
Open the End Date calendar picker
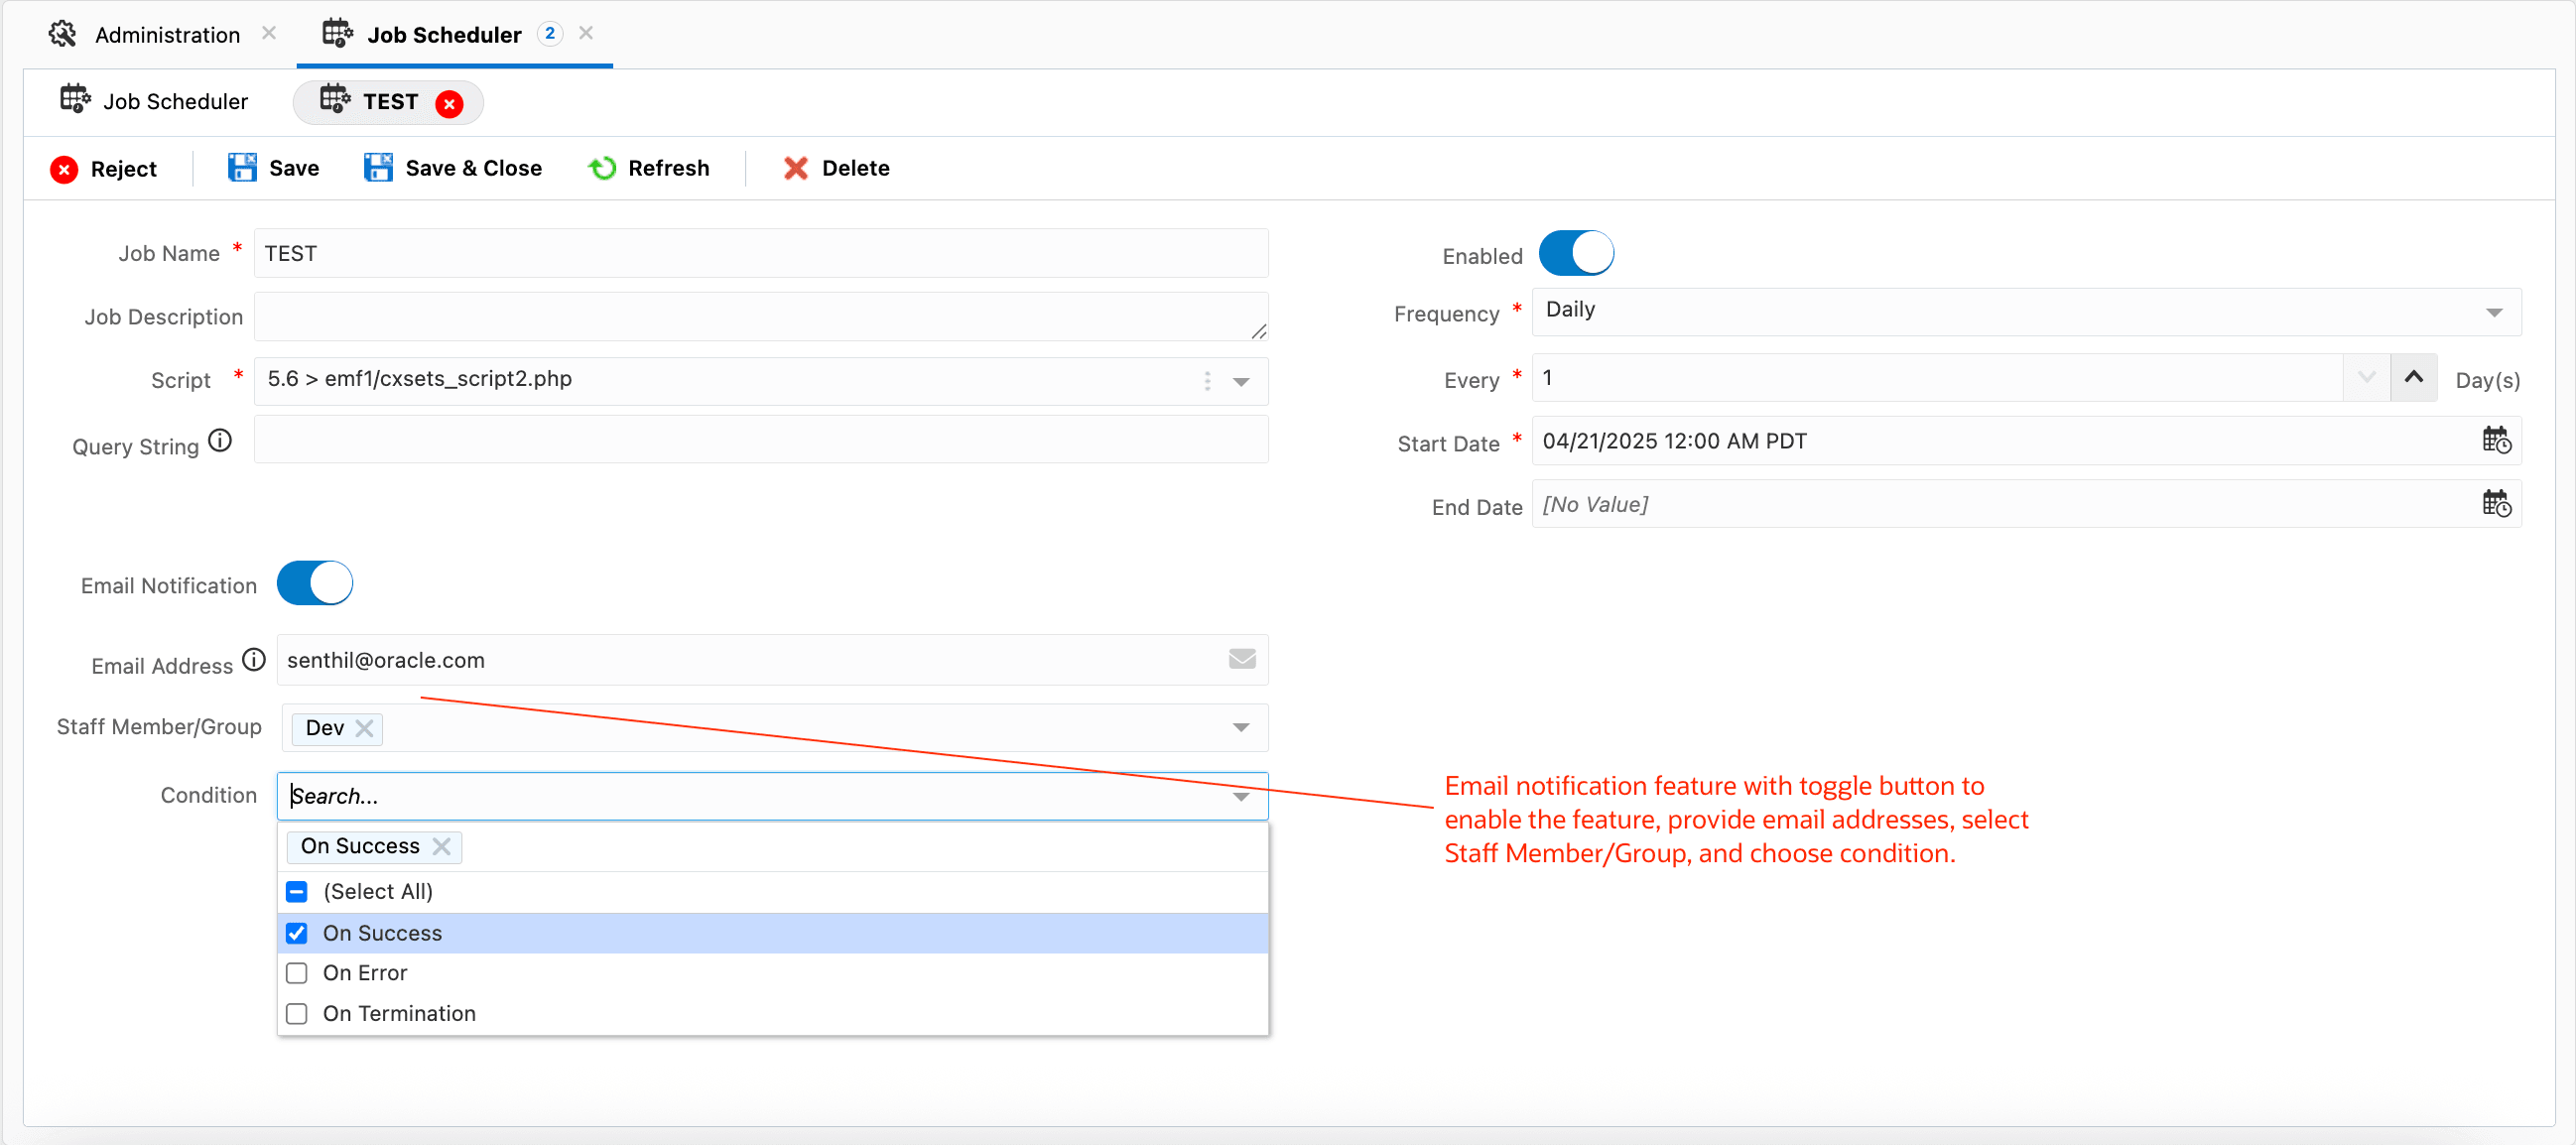(x=2495, y=504)
